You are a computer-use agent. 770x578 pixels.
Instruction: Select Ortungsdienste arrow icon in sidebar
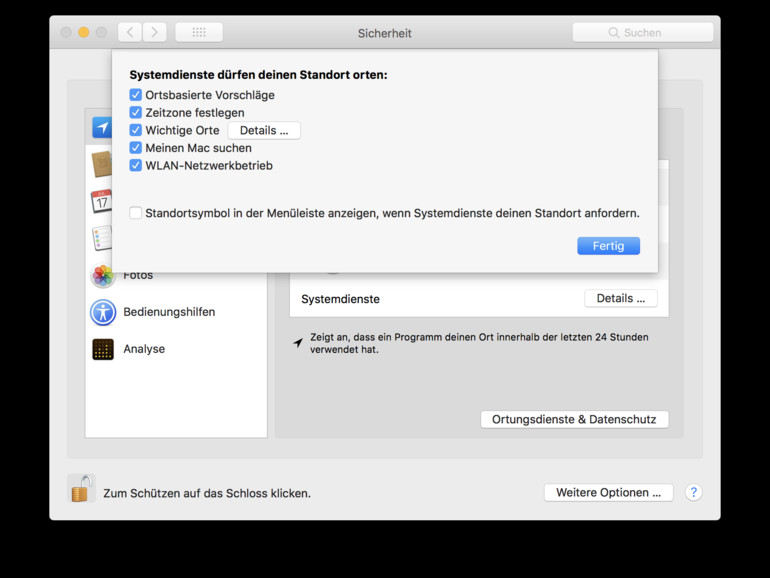[x=102, y=128]
